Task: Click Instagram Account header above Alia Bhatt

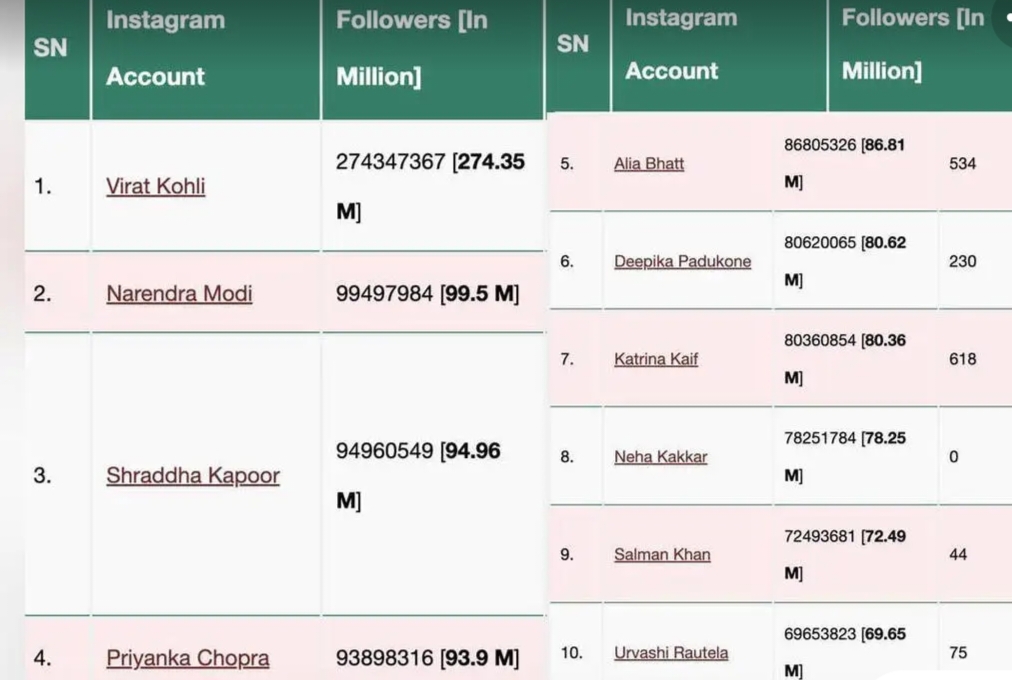Action: (680, 44)
